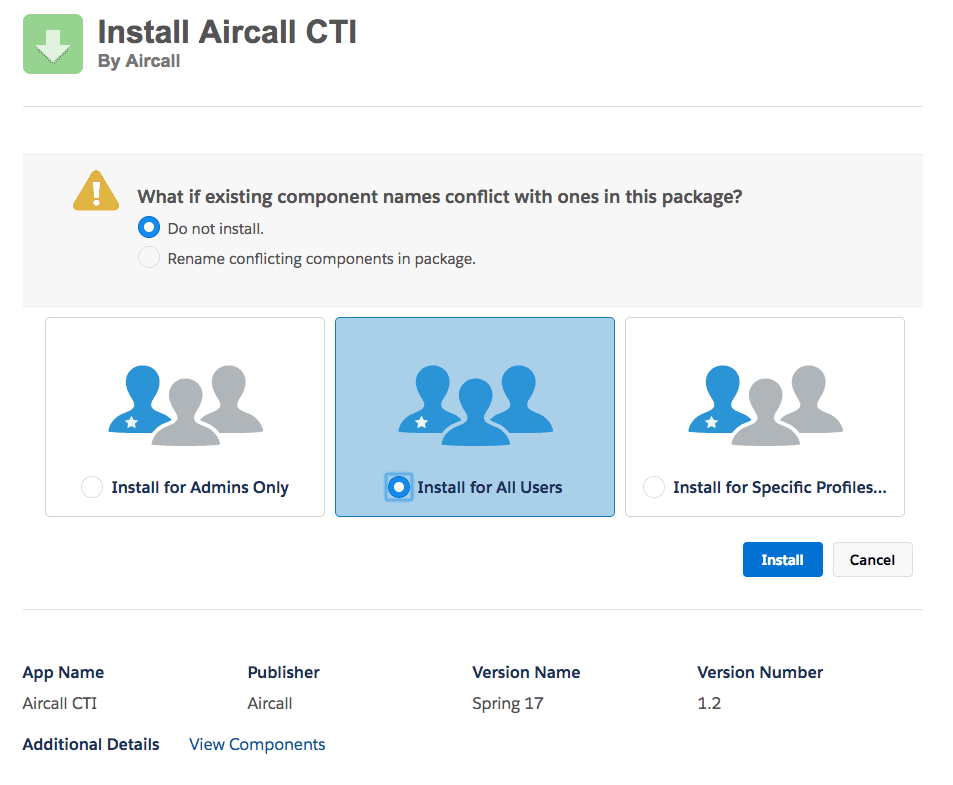This screenshot has width=953, height=785.
Task: Click the green package download icon
Action: coord(53,45)
